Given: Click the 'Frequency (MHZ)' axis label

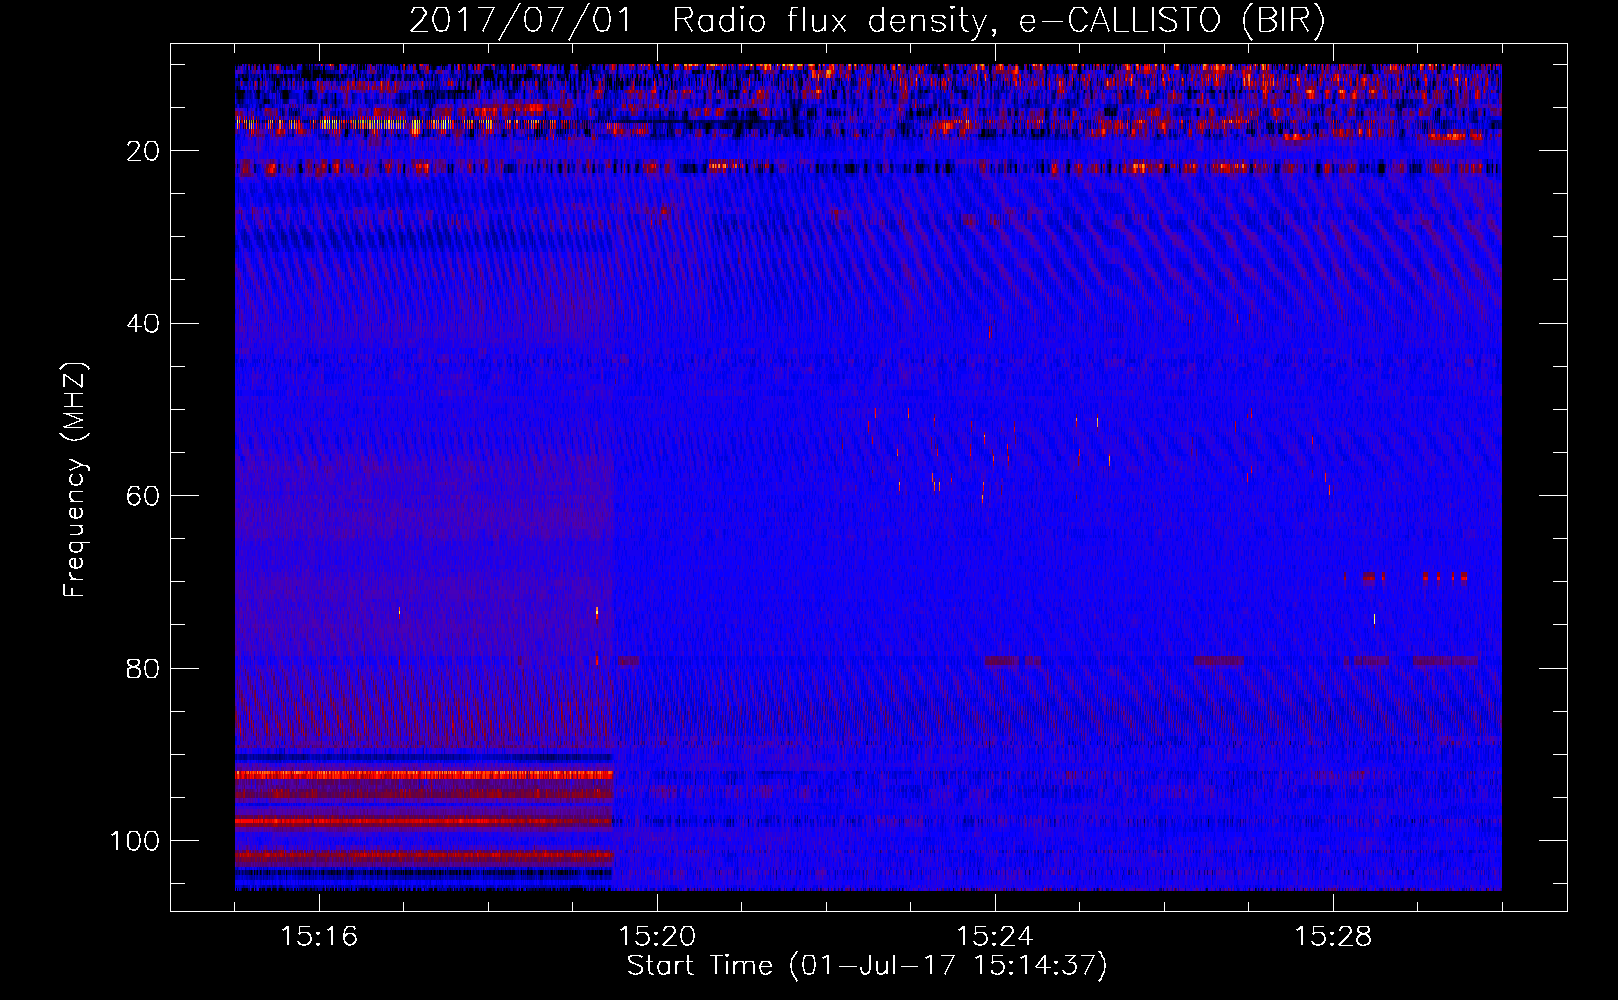Looking at the screenshot, I should pyautogui.click(x=75, y=479).
